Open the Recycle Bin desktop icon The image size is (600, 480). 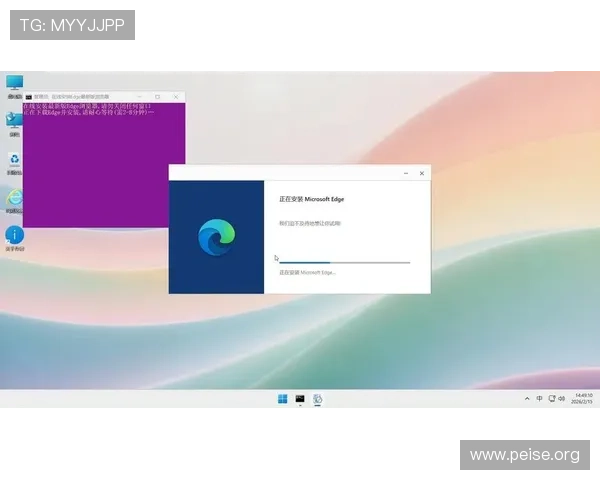[14, 160]
